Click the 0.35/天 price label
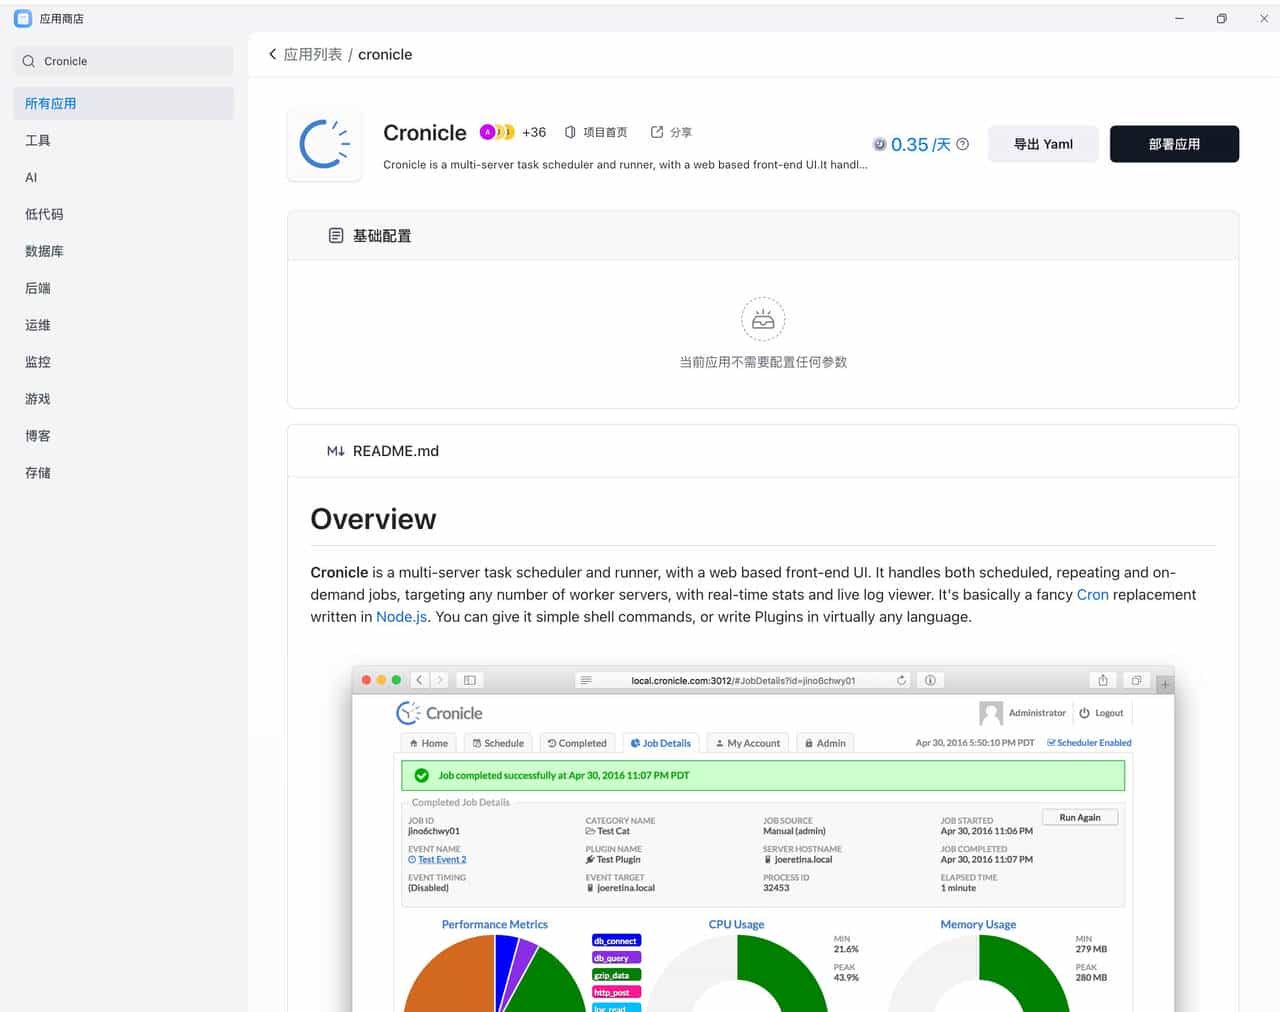This screenshot has width=1280, height=1012. pos(920,145)
